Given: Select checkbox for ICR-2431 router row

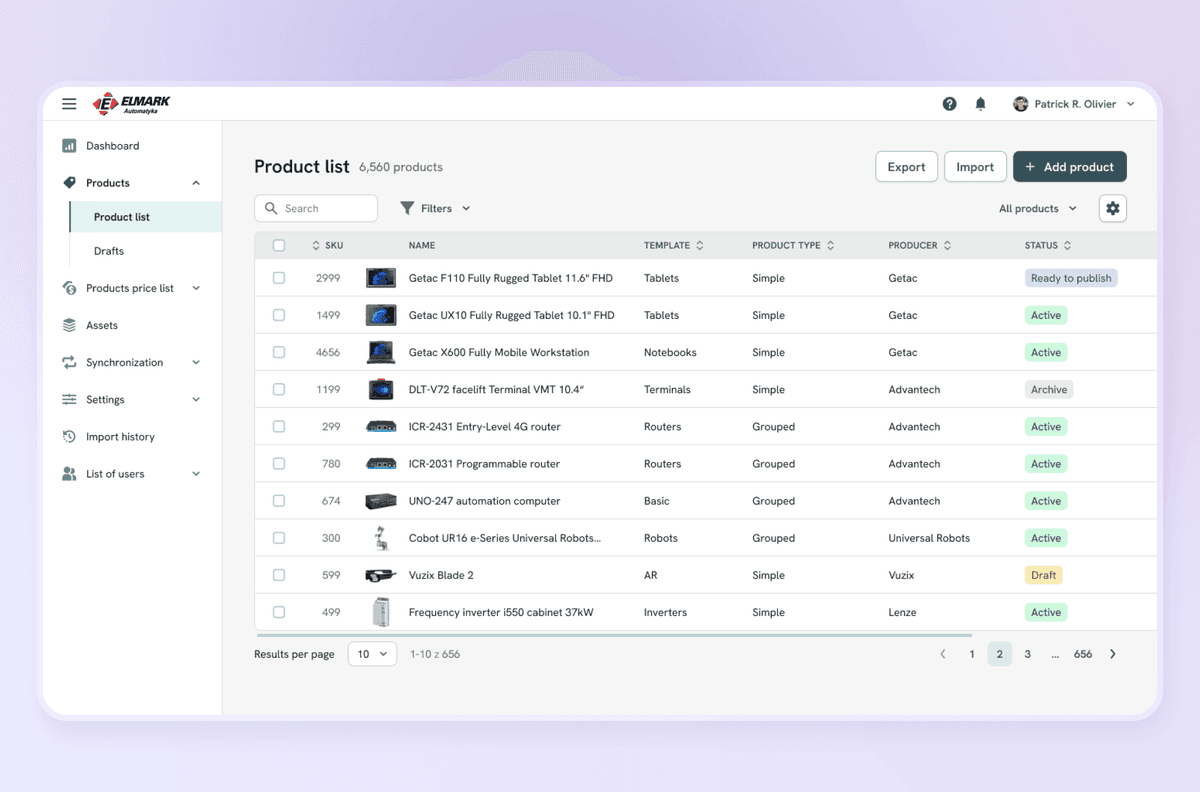Looking at the screenshot, I should (x=279, y=426).
